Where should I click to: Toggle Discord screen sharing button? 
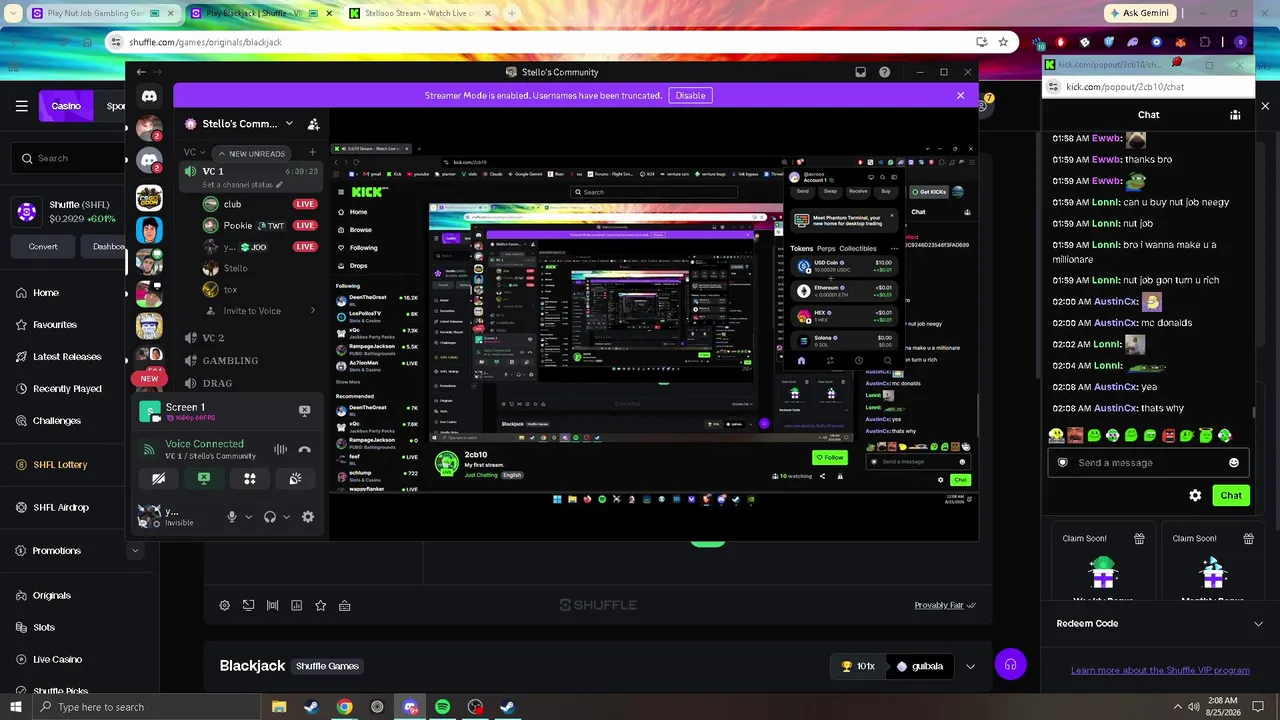[x=204, y=479]
